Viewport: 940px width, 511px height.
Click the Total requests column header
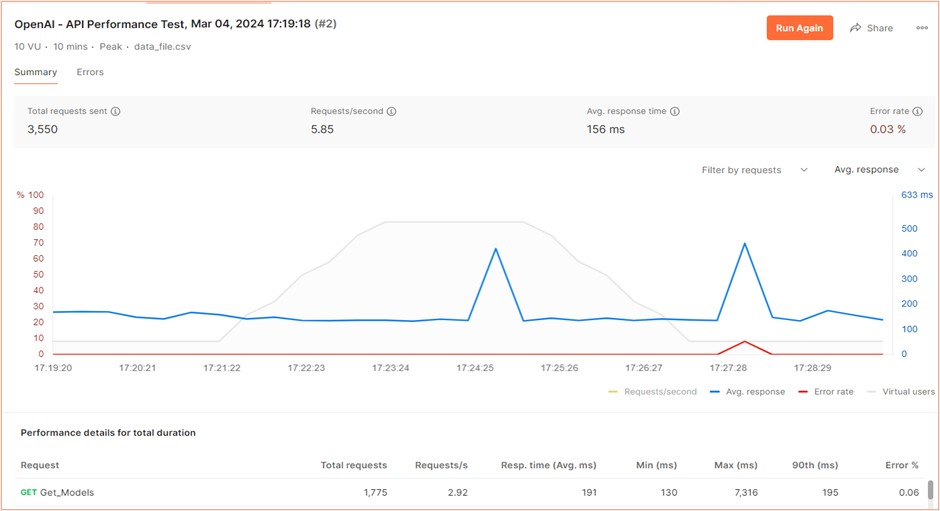[x=354, y=465]
